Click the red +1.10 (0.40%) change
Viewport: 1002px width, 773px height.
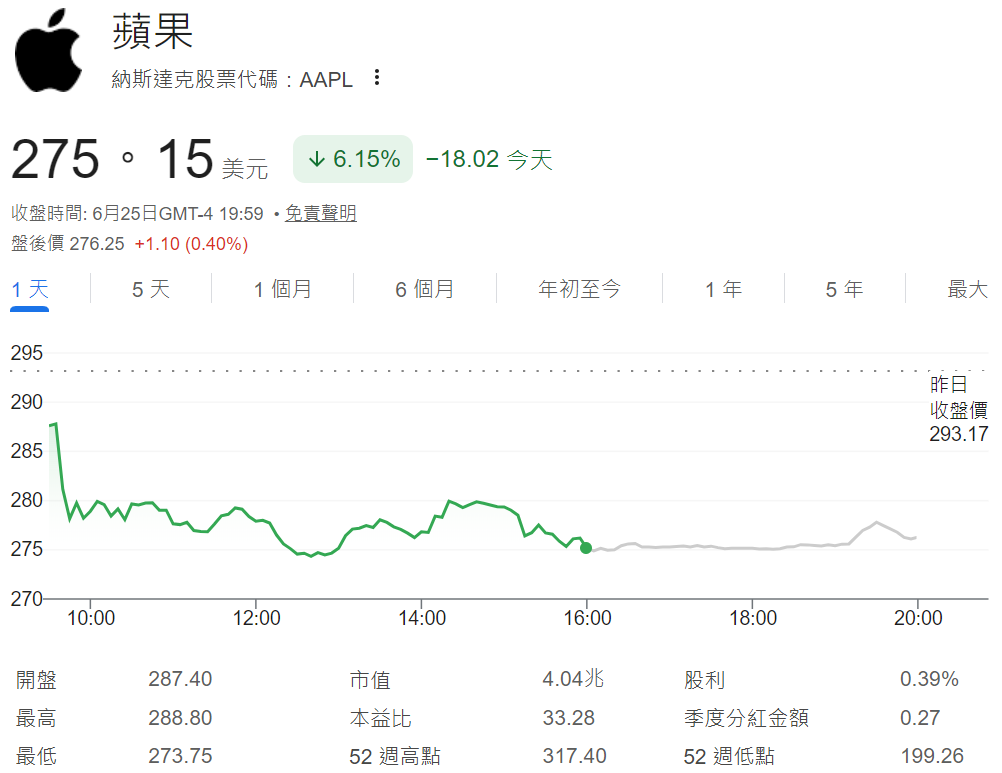coord(191,243)
